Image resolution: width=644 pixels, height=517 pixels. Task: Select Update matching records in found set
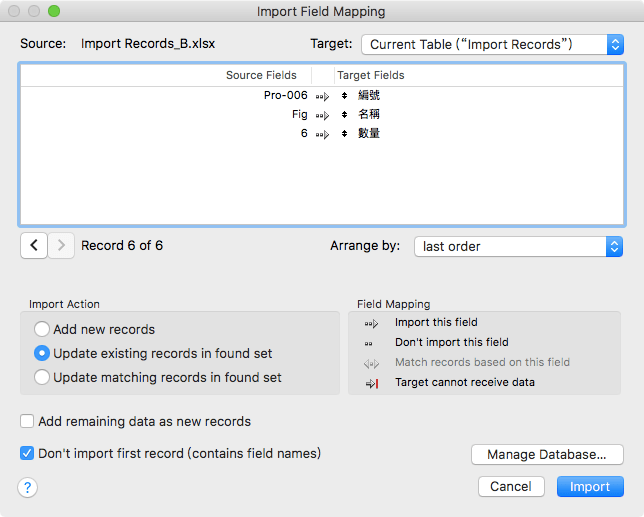[42, 377]
